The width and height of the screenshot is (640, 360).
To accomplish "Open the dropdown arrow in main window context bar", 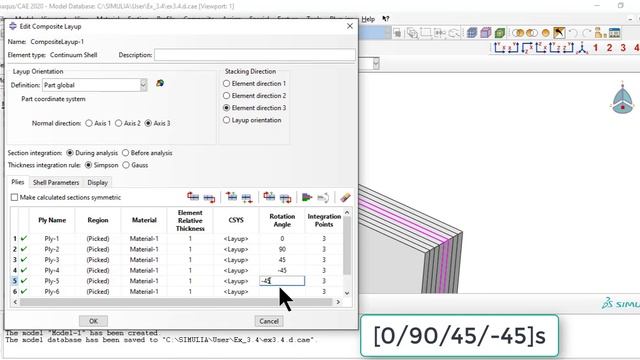I will point(376,63).
